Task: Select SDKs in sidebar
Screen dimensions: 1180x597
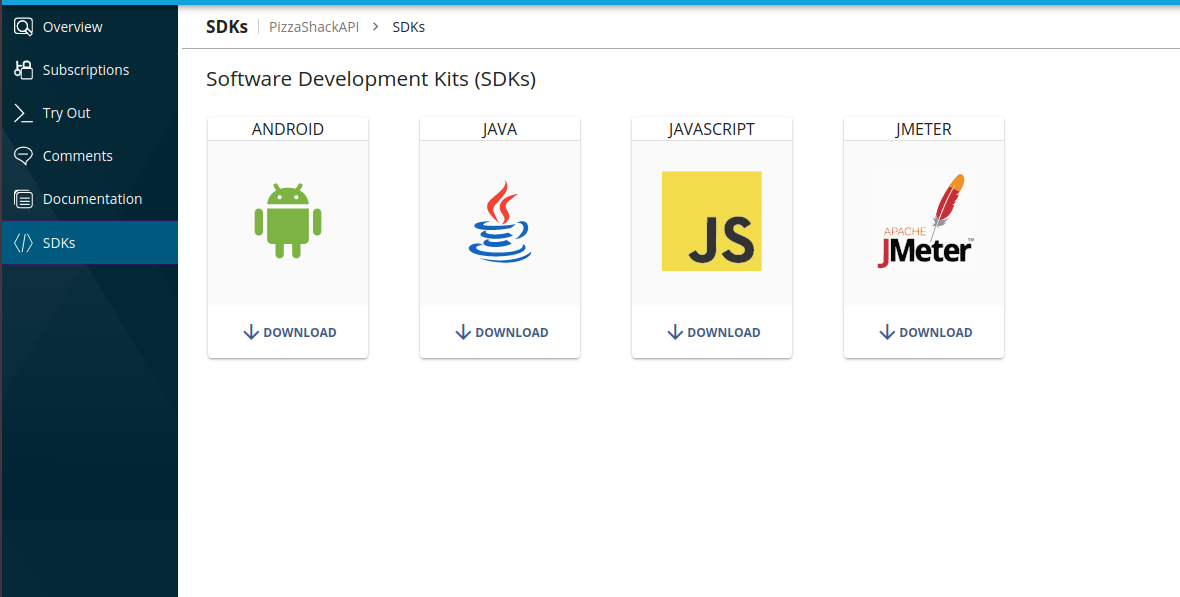Action: tap(90, 242)
